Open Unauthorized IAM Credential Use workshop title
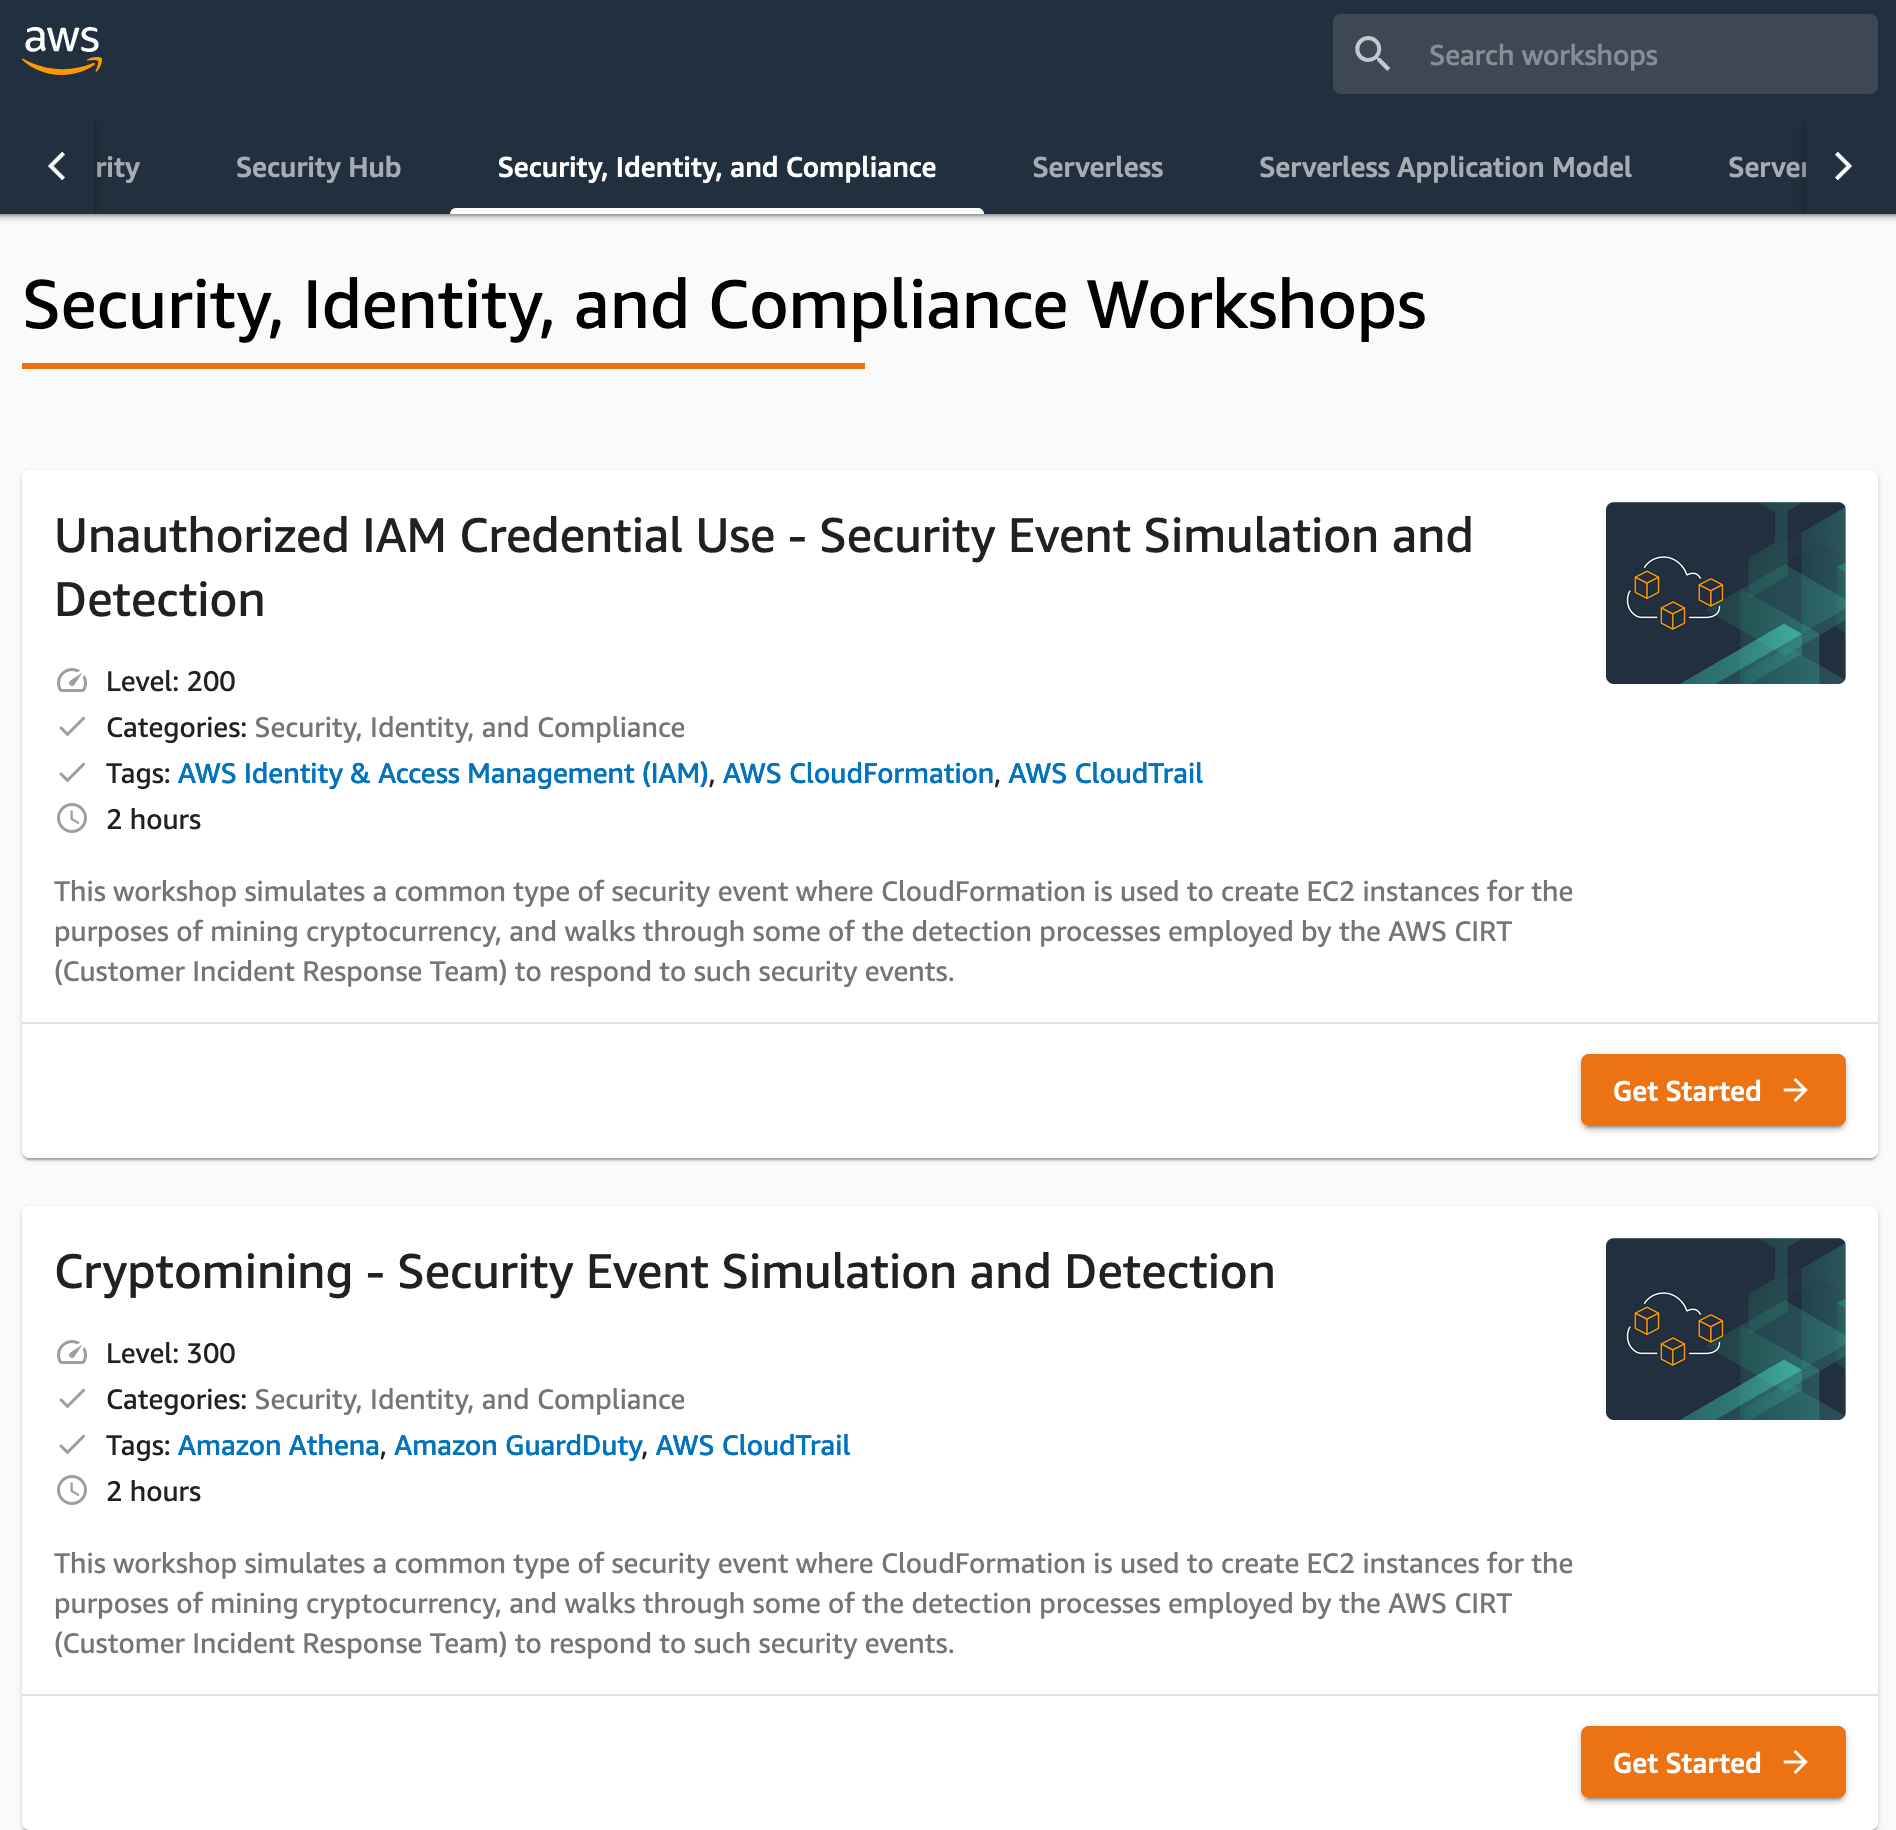The height and width of the screenshot is (1830, 1896). (x=763, y=567)
